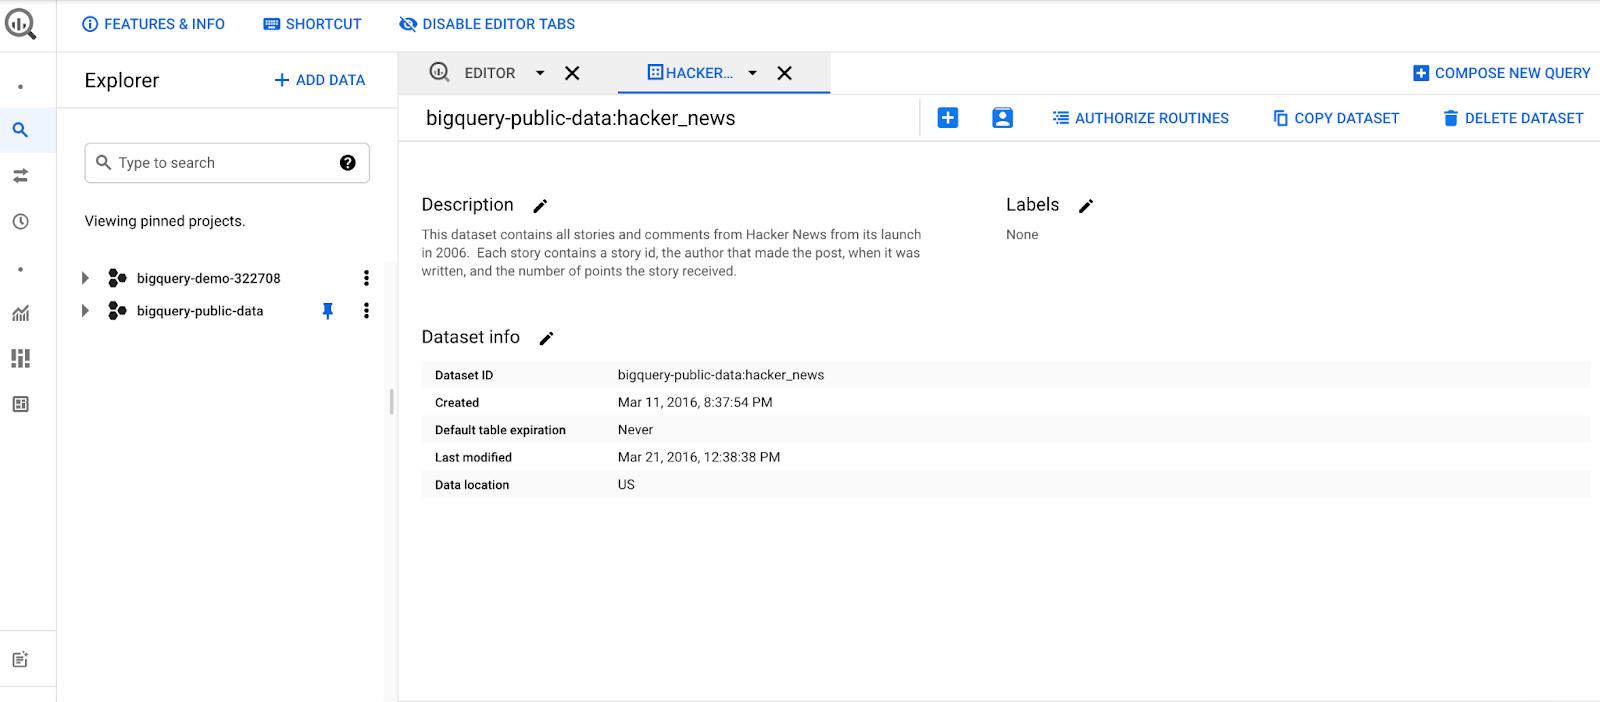The image size is (1600, 702).
Task: Open the HACKER tab dropdown arrow
Action: [x=752, y=73]
